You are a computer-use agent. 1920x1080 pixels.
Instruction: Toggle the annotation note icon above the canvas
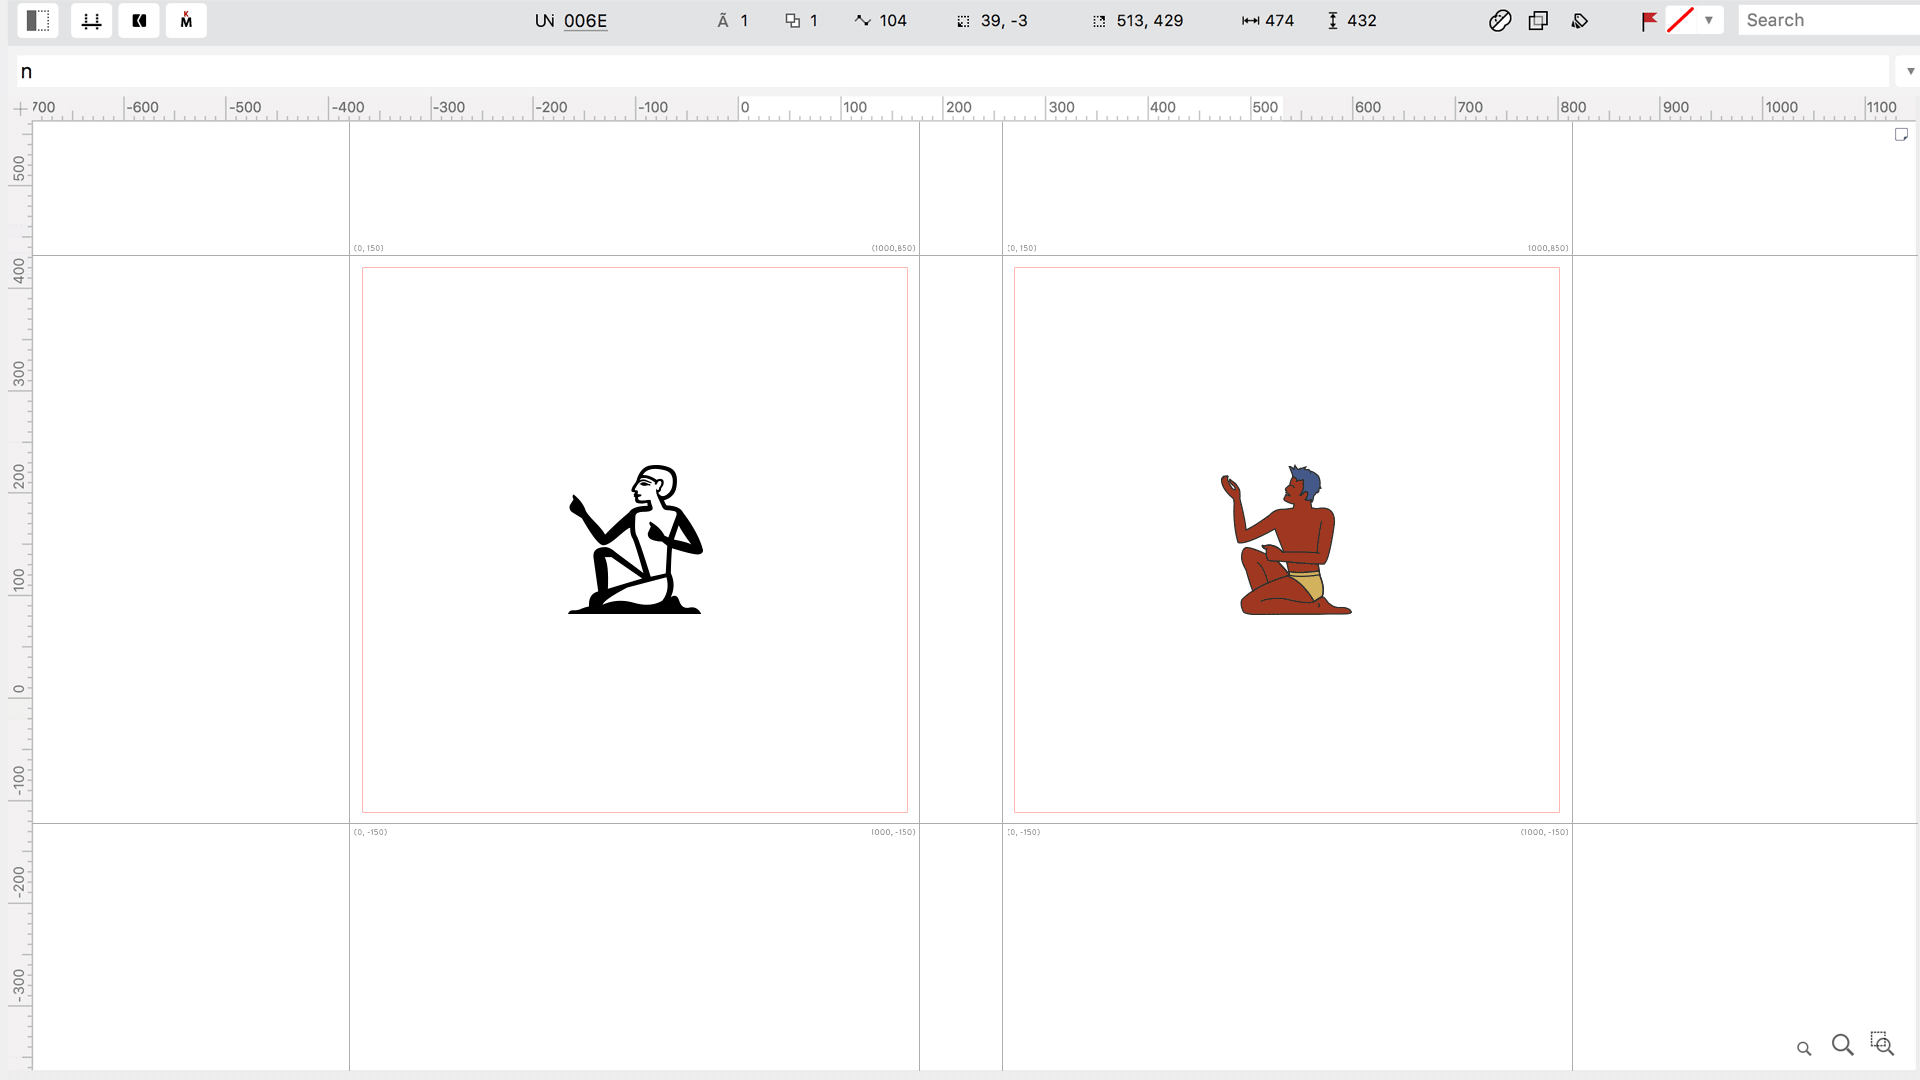coord(1902,133)
